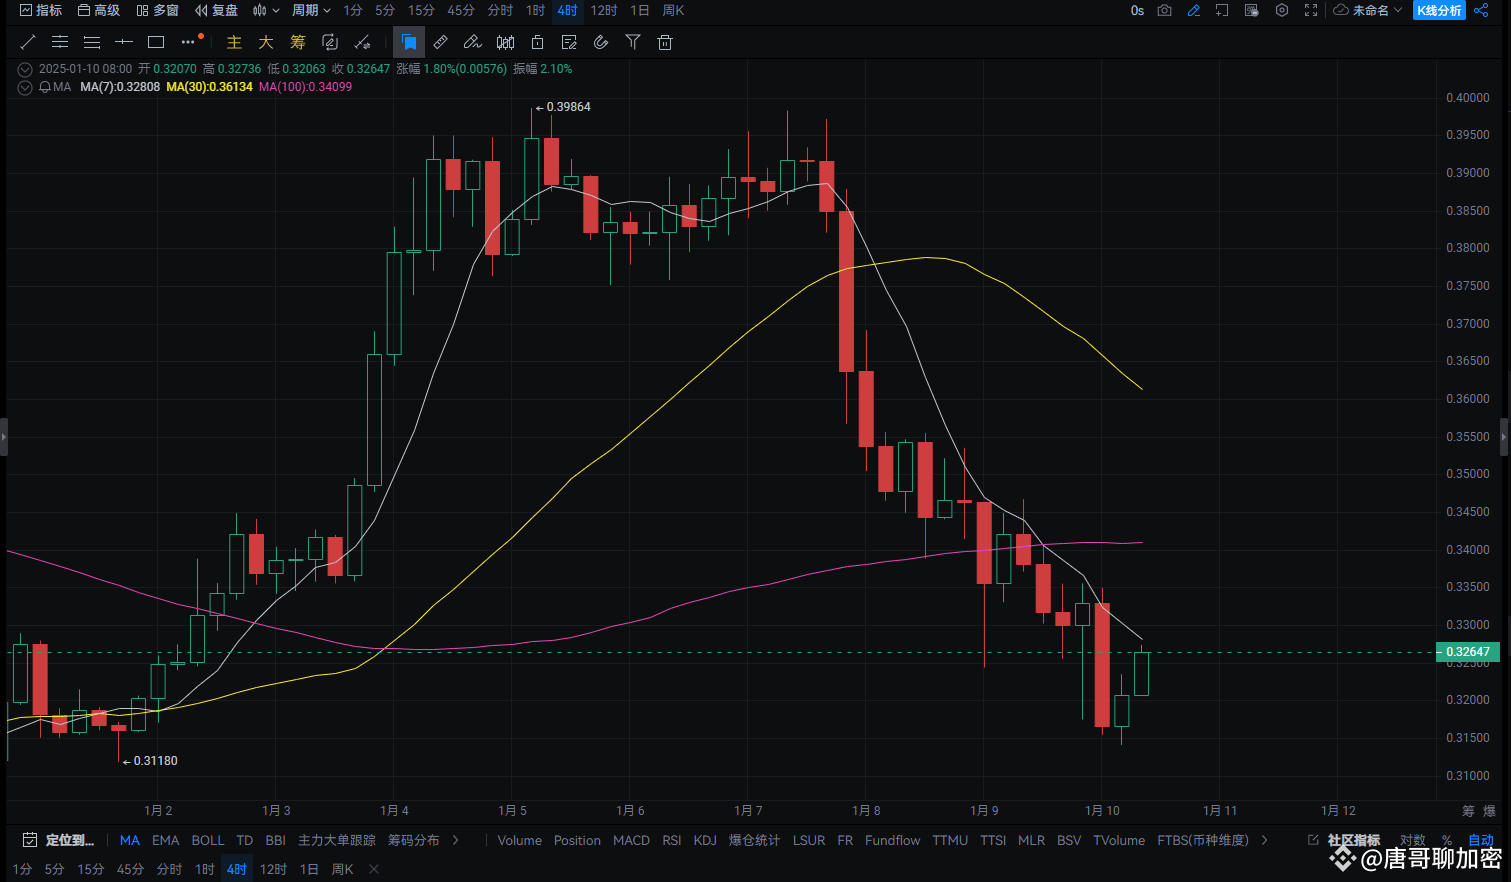The height and width of the screenshot is (882, 1511).
Task: Select the parallel channel line tool
Action: [60, 42]
